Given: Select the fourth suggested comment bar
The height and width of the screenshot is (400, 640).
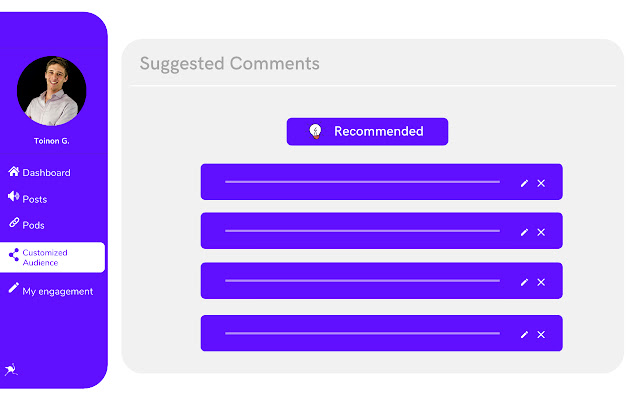Looking at the screenshot, I should tap(362, 333).
